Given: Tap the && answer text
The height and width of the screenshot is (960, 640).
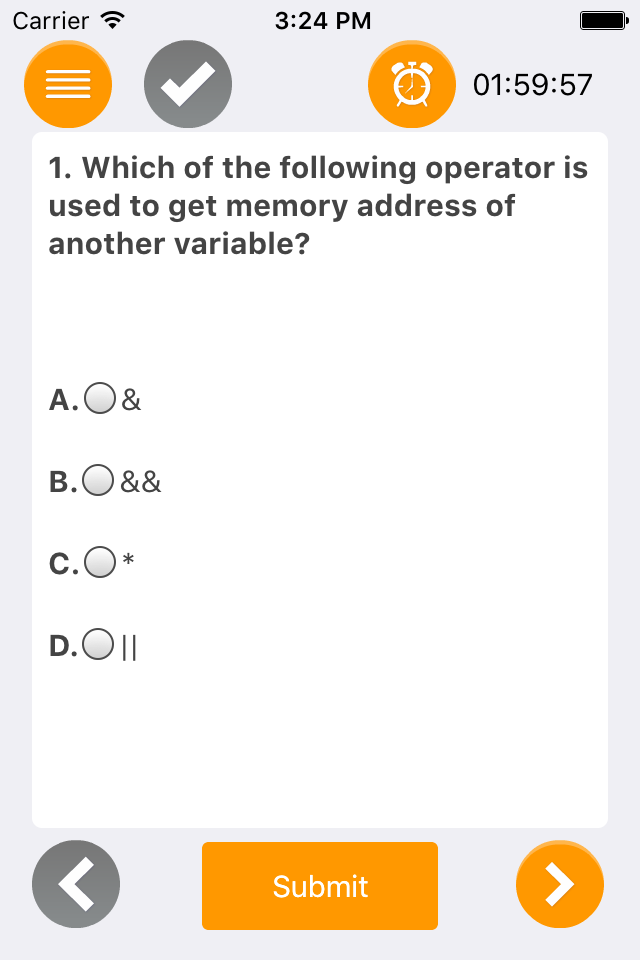Looking at the screenshot, I should (141, 482).
